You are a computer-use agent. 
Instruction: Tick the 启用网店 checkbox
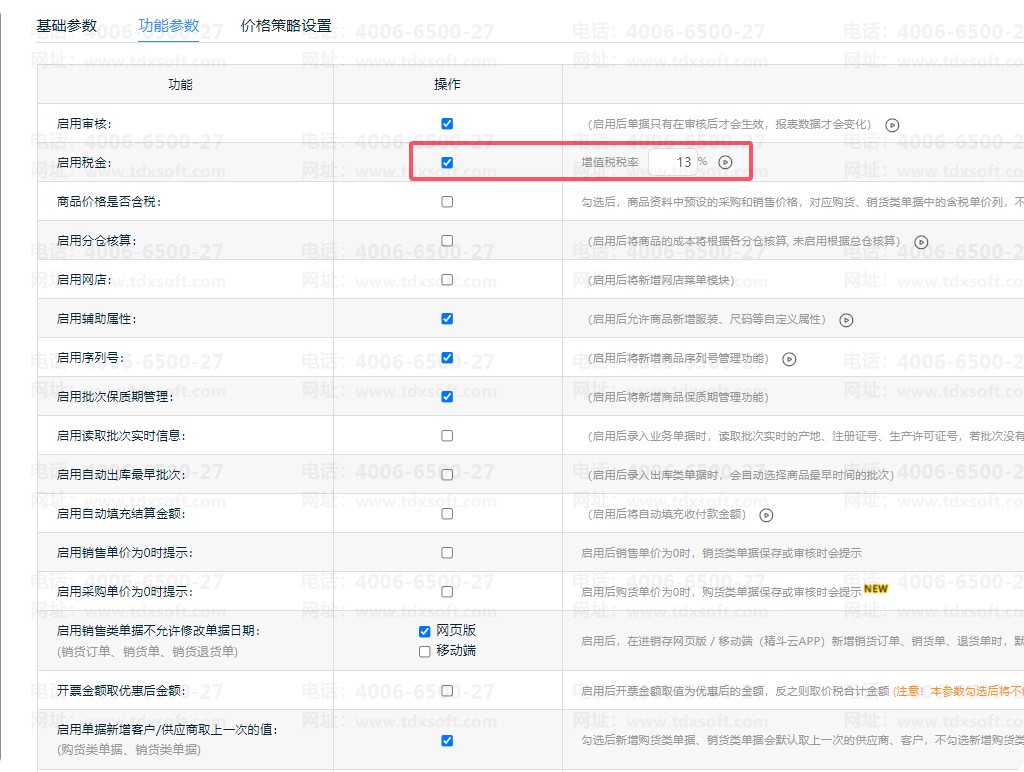click(447, 279)
